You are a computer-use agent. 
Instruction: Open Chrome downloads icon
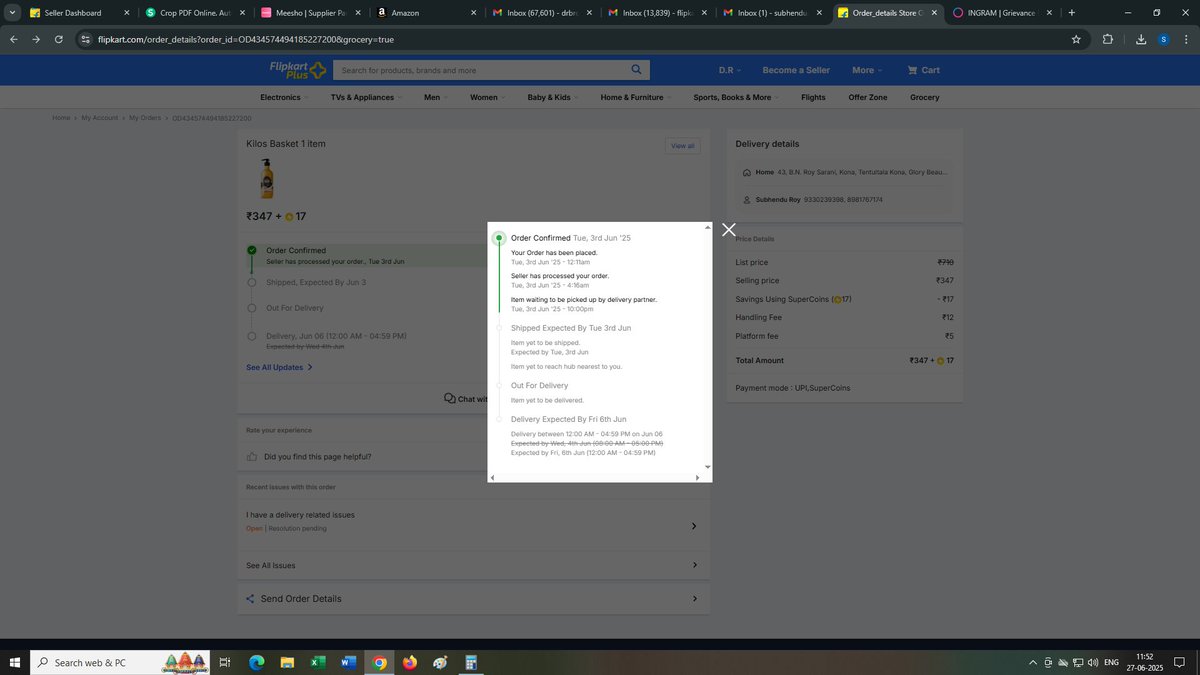1141,39
